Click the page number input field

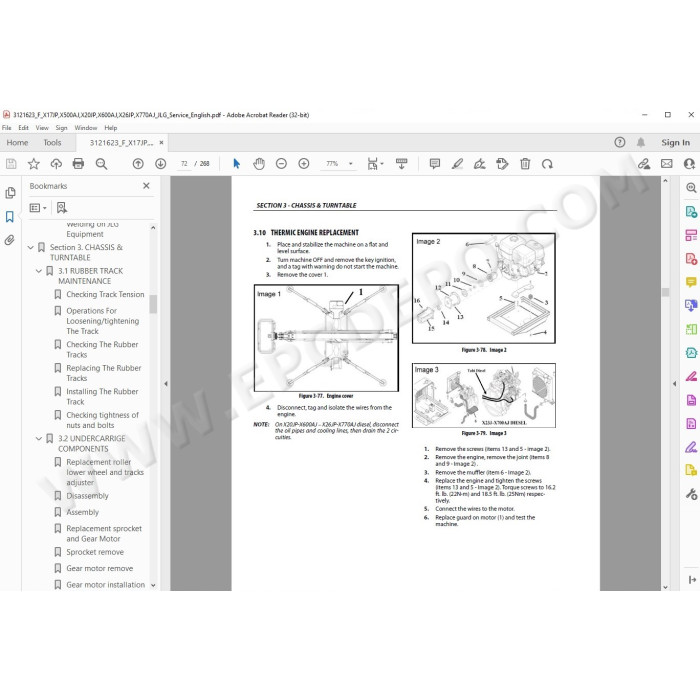184,164
